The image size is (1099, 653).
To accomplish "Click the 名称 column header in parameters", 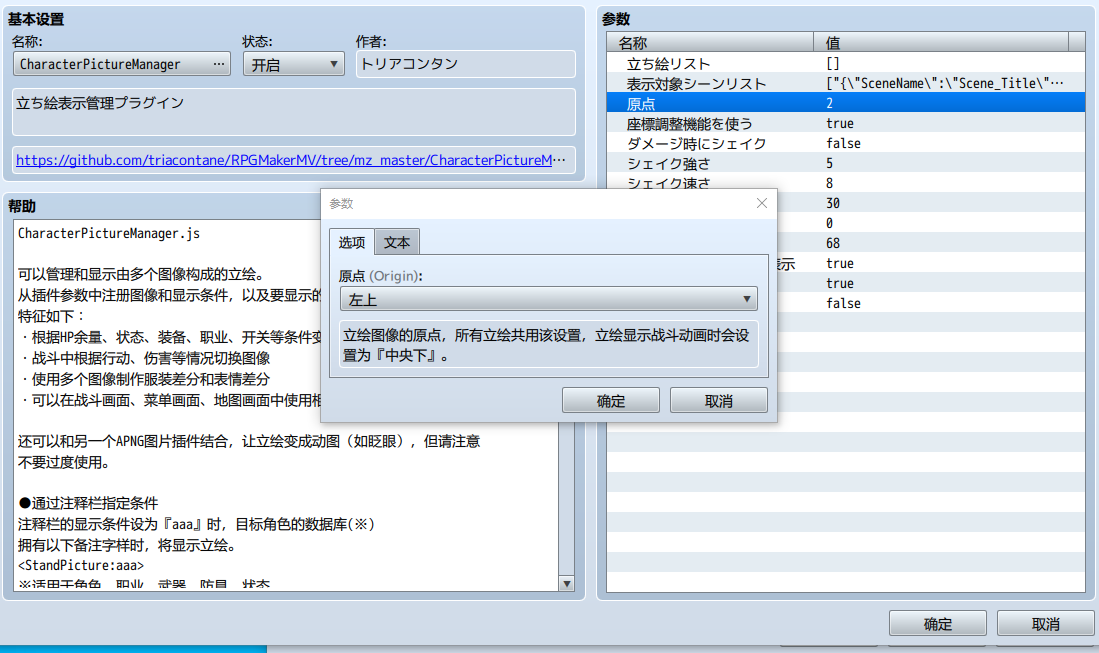I will [x=710, y=43].
